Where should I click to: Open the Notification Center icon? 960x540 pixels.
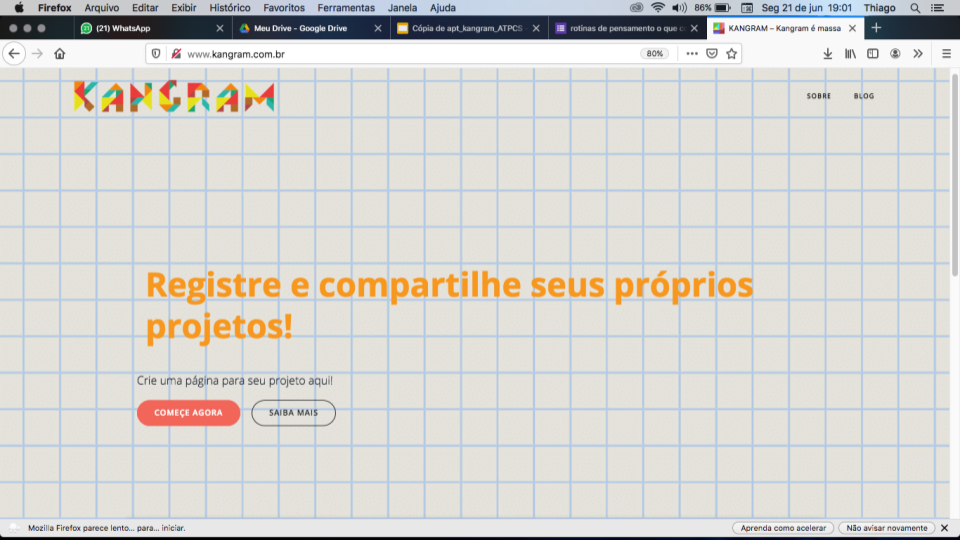pyautogui.click(x=937, y=8)
